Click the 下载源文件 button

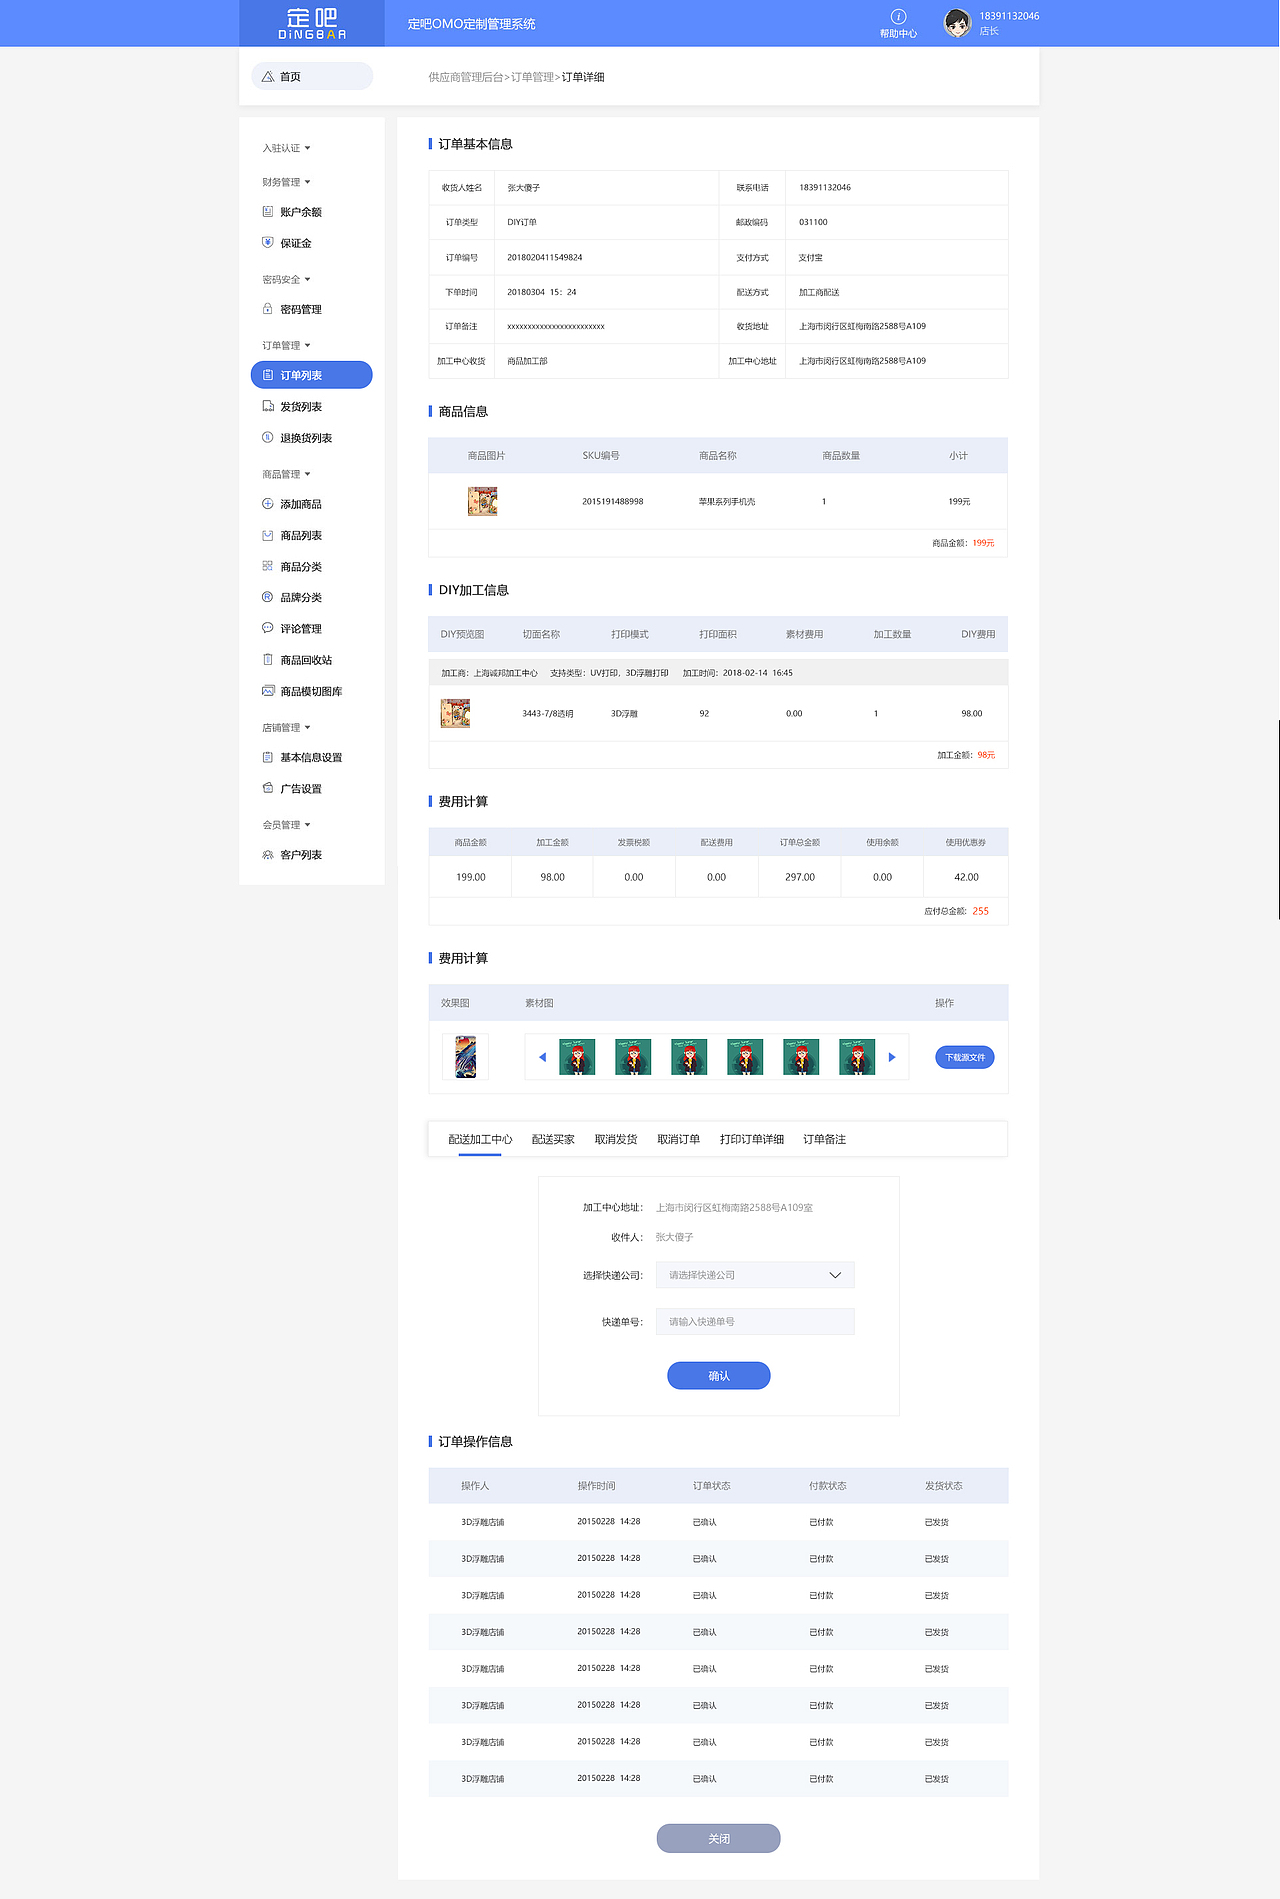(965, 1057)
